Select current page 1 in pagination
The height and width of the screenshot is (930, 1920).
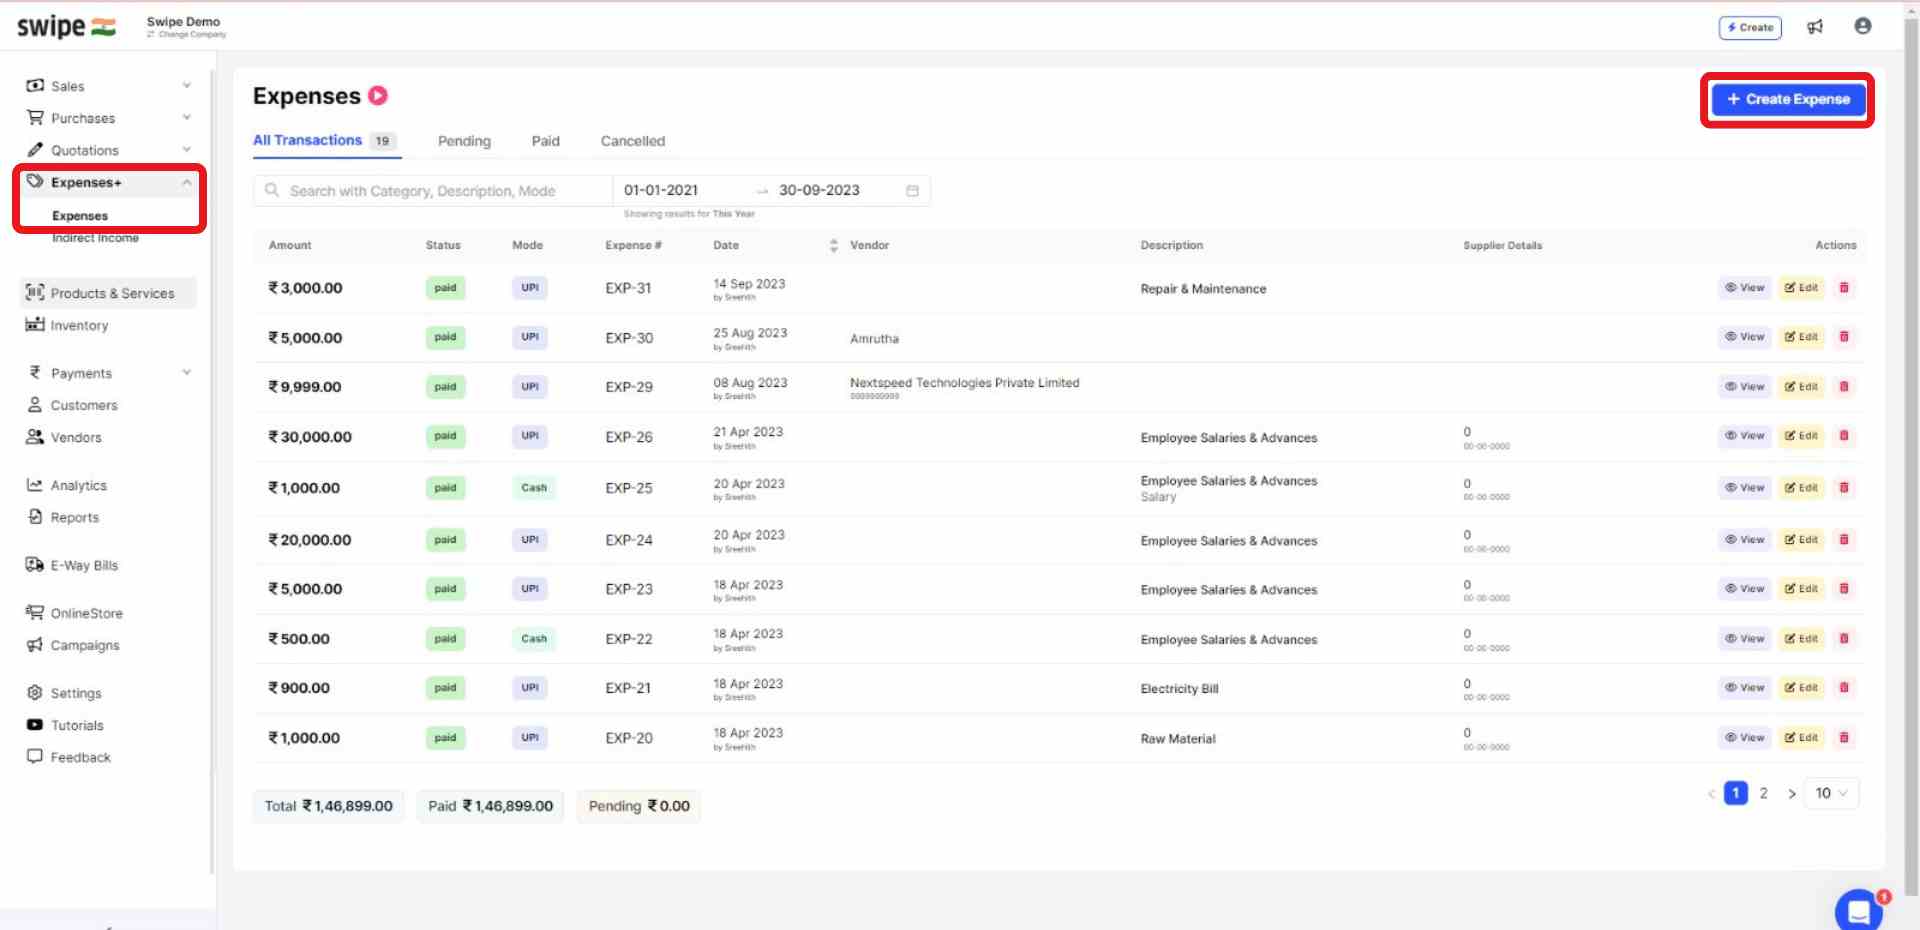pyautogui.click(x=1736, y=793)
